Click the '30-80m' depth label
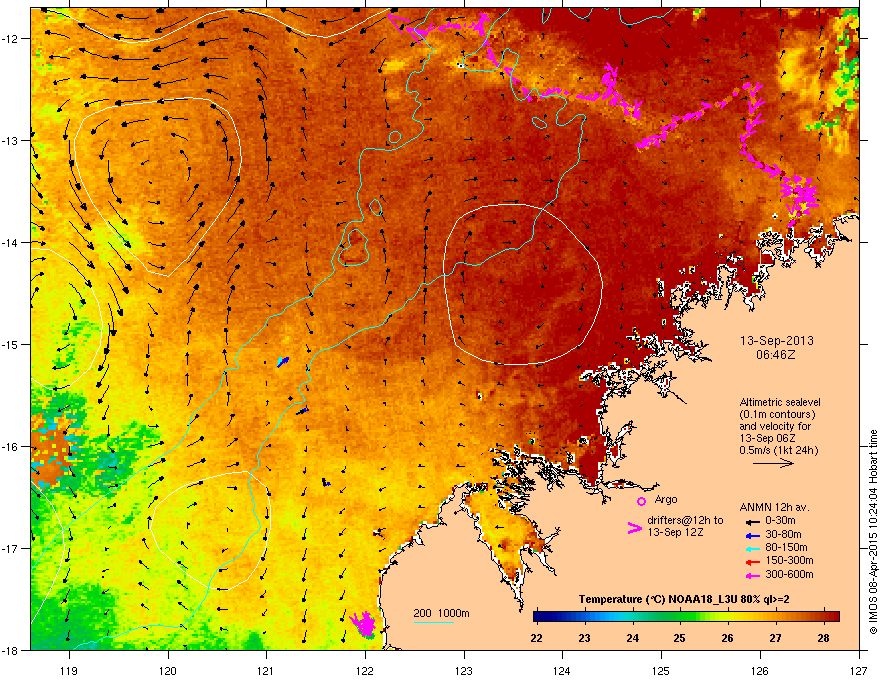This screenshot has height=680, width=880. (783, 534)
